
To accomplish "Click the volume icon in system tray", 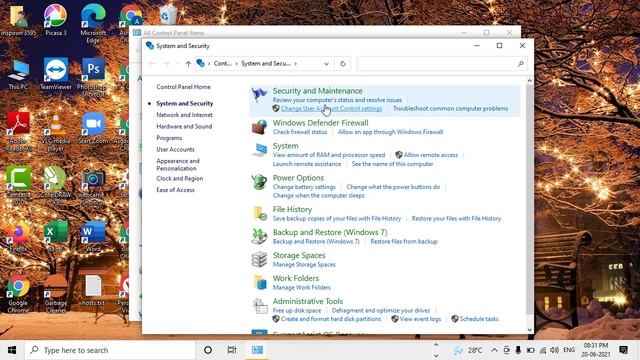I will (x=554, y=350).
